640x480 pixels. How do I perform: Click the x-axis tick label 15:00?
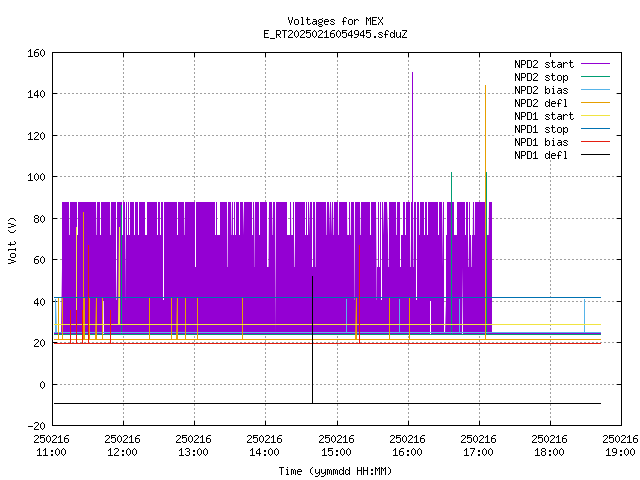point(336,452)
